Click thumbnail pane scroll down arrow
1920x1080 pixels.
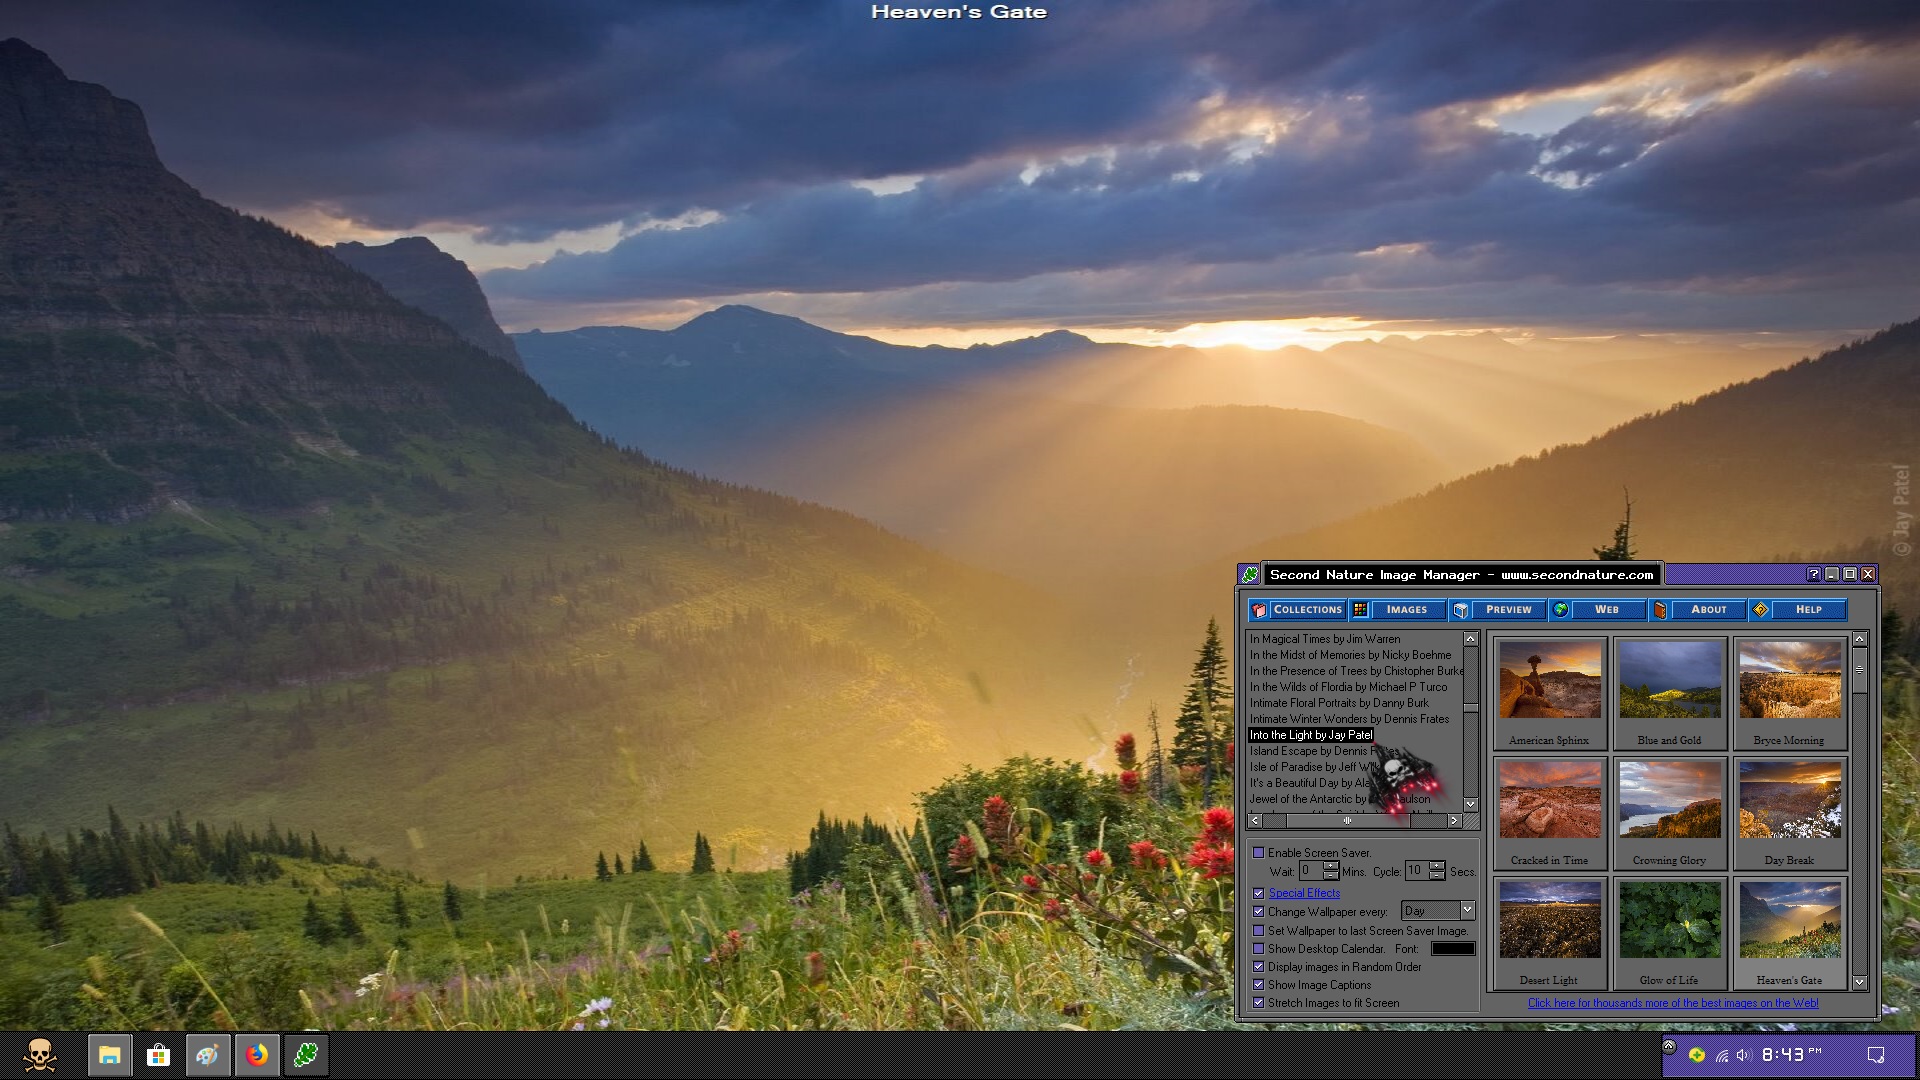point(1860,983)
